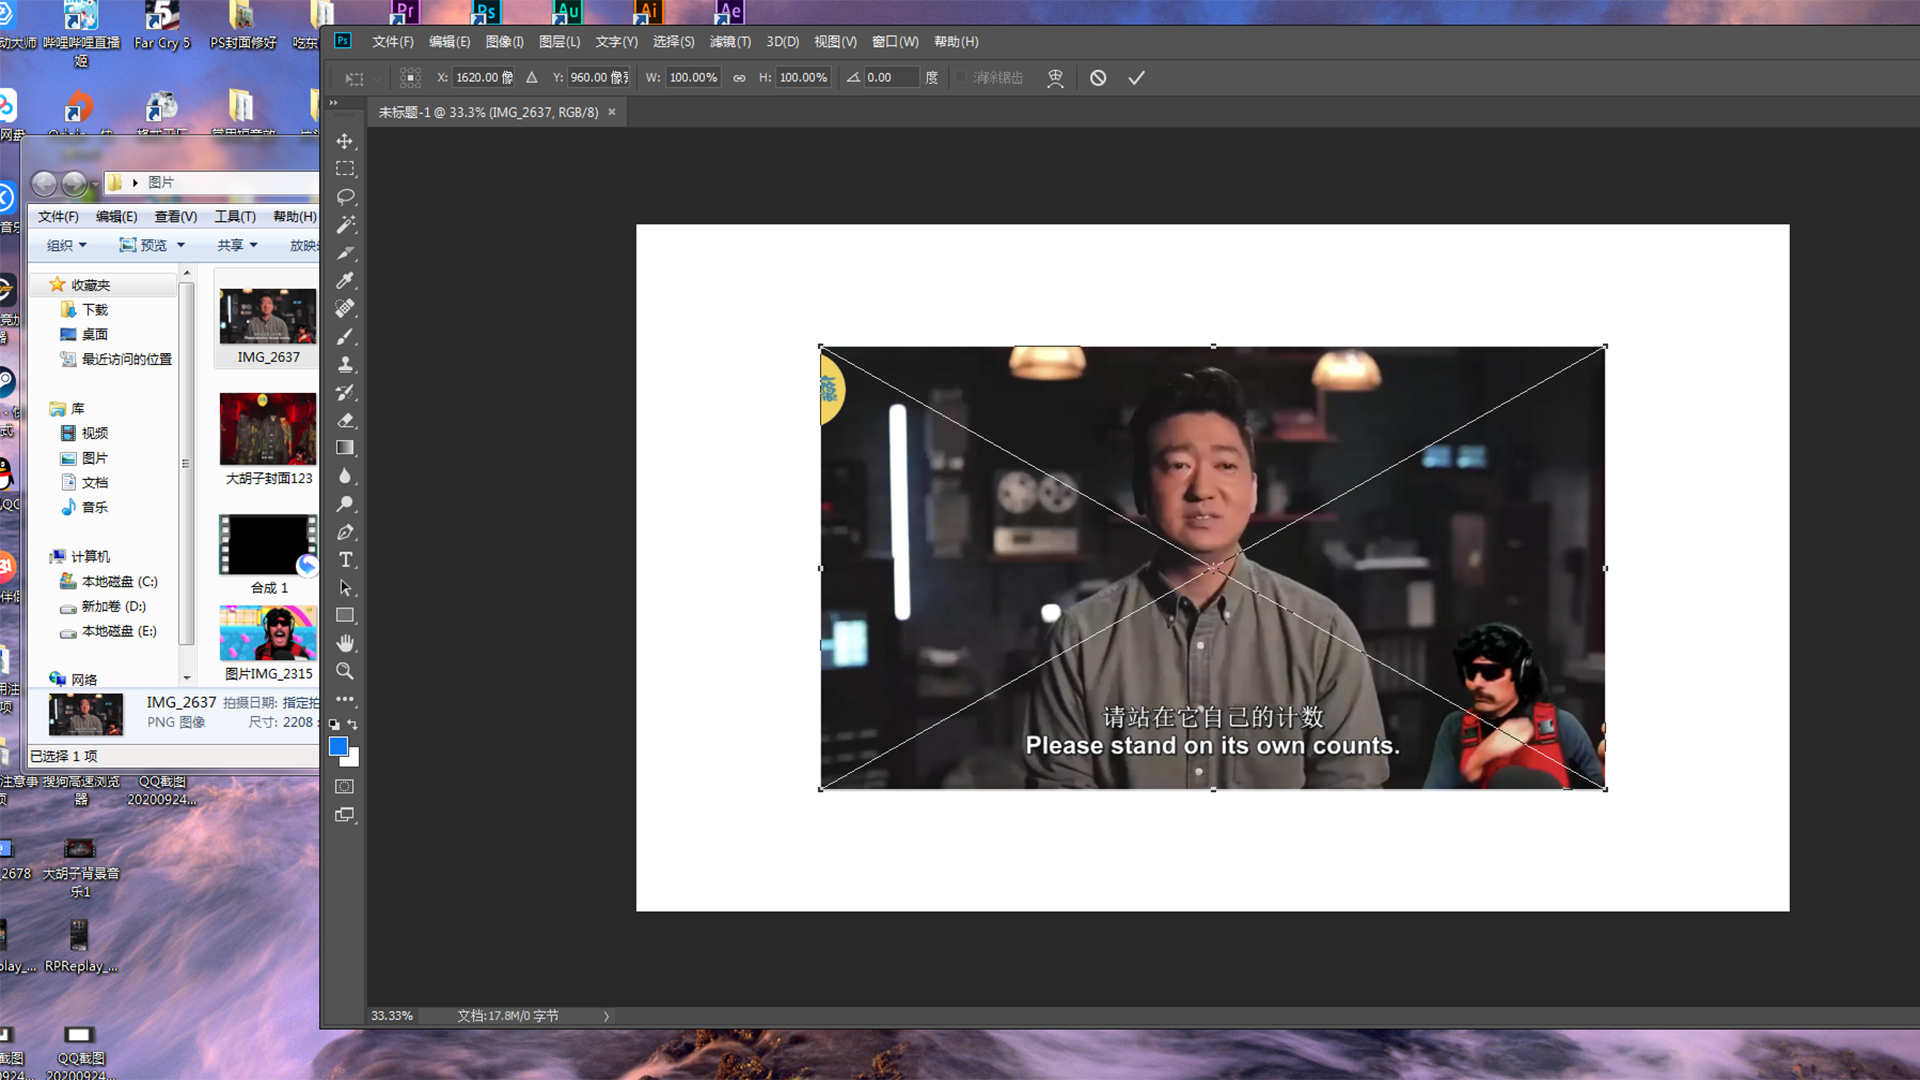The width and height of the screenshot is (1920, 1080).
Task: Go back in the Explorer window
Action: pyautogui.click(x=44, y=183)
